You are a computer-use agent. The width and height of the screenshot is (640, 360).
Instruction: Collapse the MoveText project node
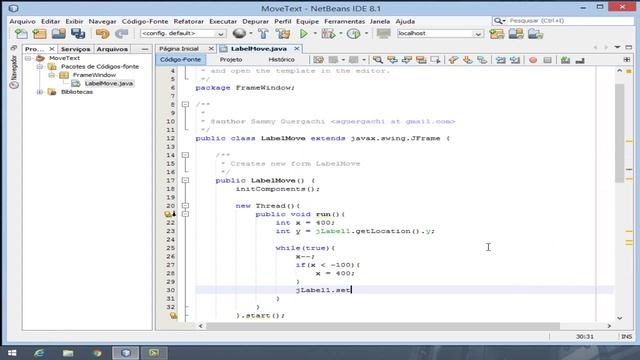point(28,58)
